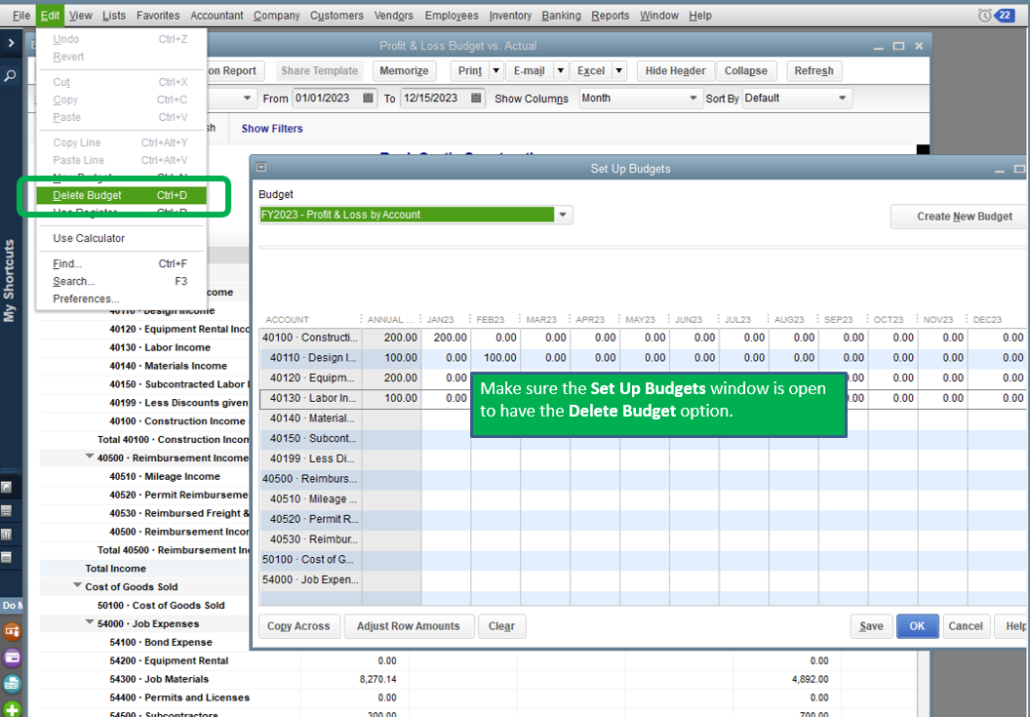Collapse the shortcuts bar with the left chevron
The image size is (1030, 717).
coord(11,42)
